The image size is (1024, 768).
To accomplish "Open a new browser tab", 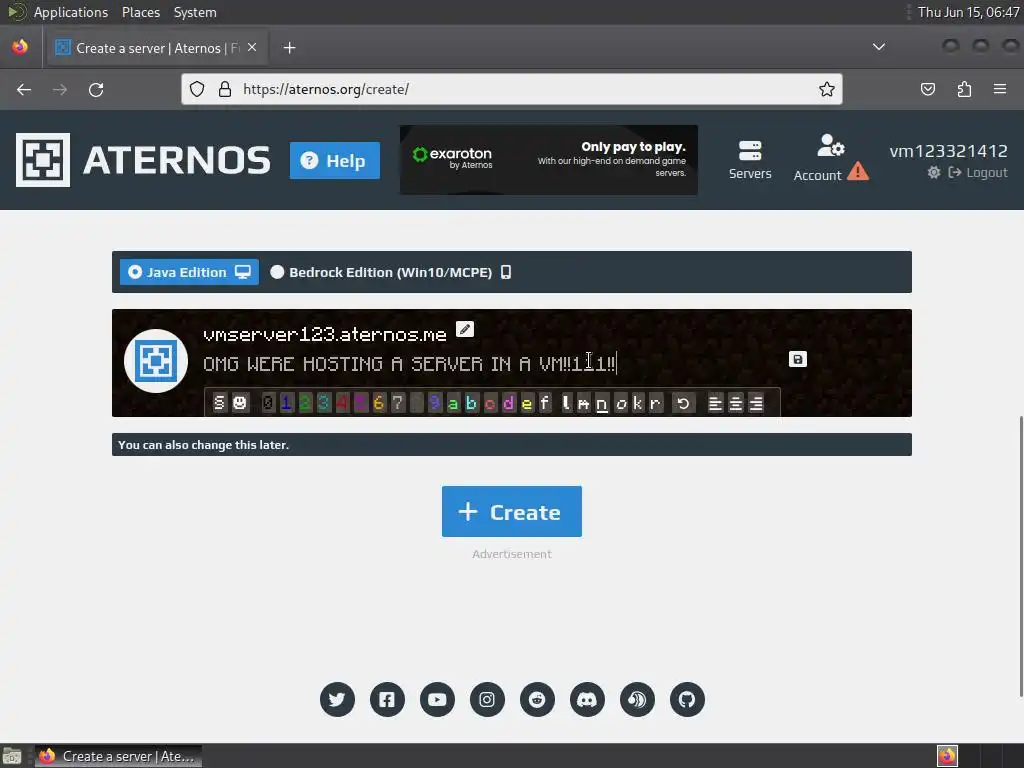I will click(289, 48).
